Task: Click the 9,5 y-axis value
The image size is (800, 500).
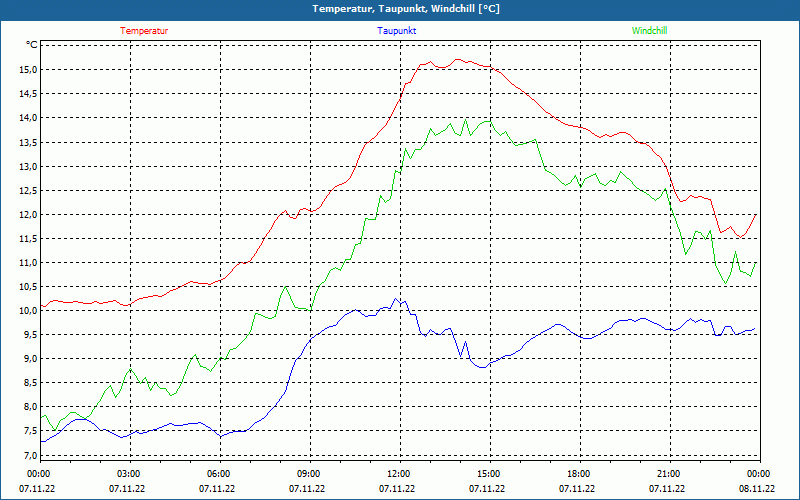Action: (x=30, y=335)
